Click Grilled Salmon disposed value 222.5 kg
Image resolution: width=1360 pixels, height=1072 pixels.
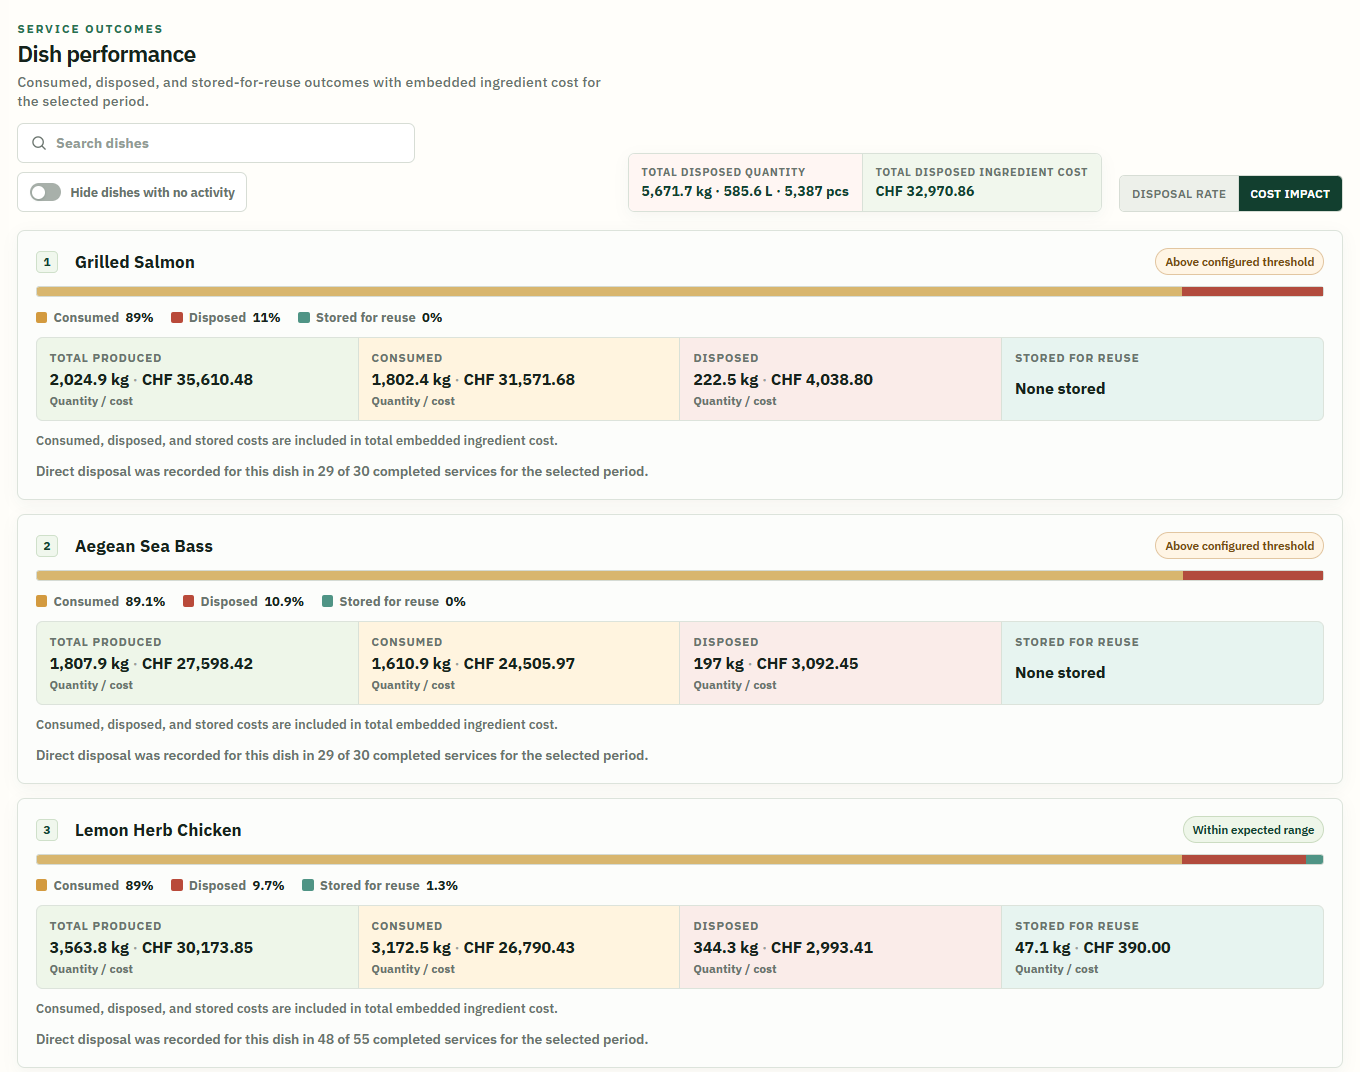tap(726, 380)
